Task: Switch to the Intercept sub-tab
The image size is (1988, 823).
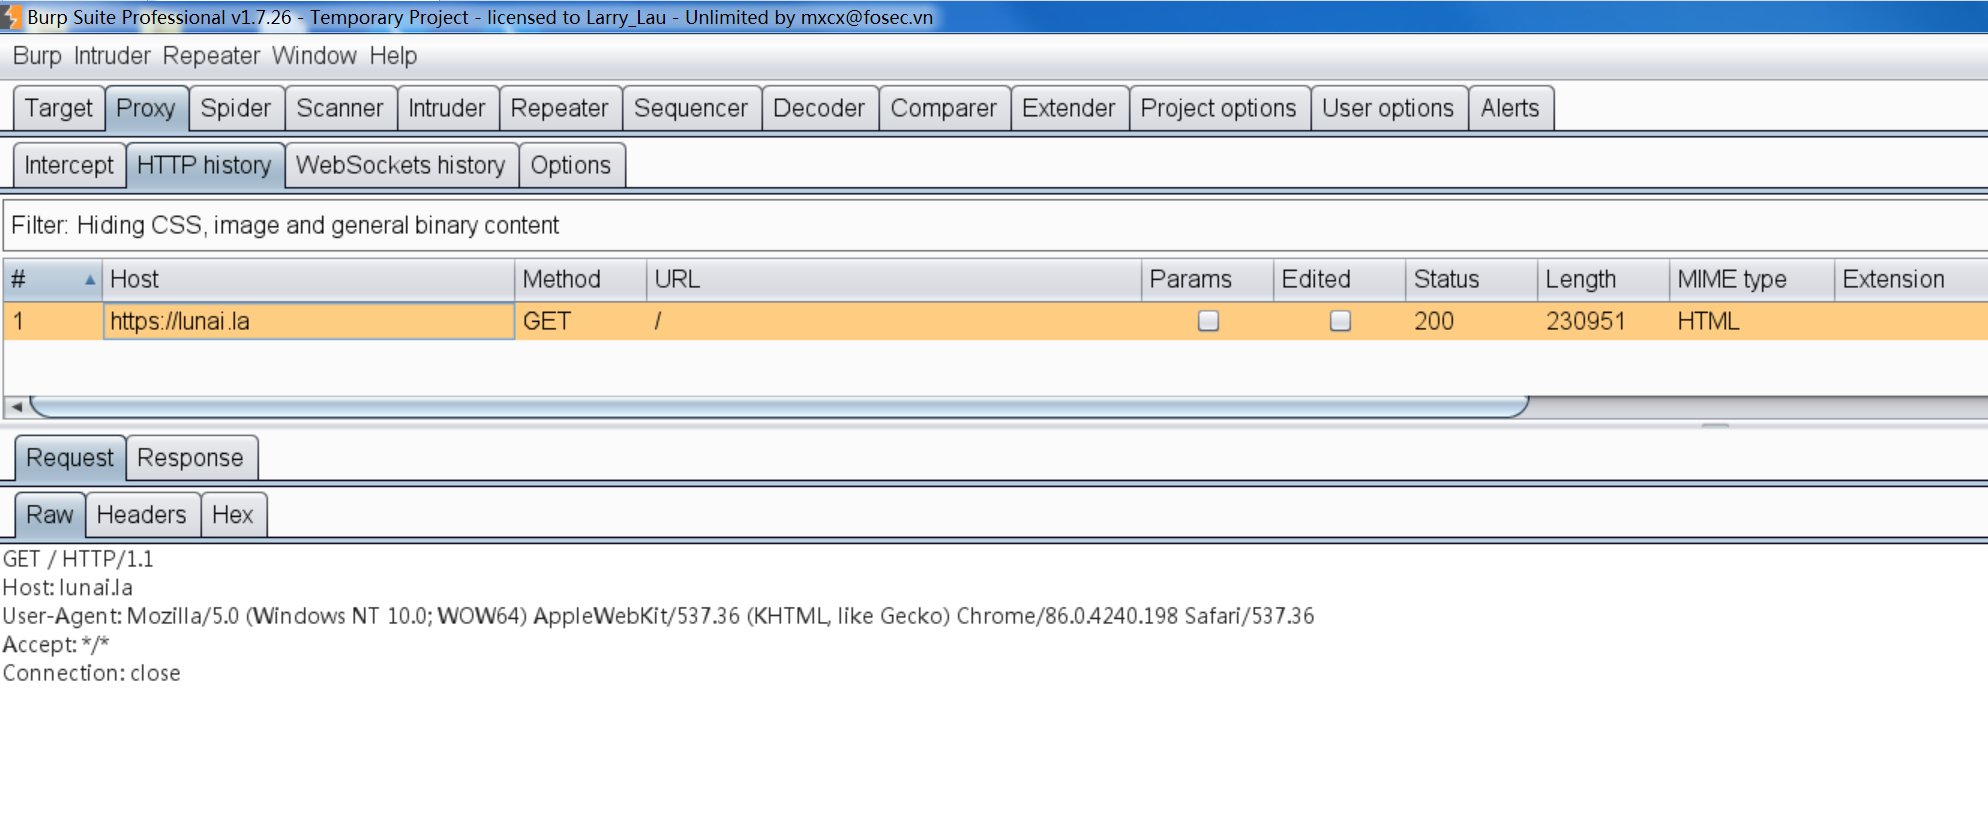Action: click(x=69, y=165)
